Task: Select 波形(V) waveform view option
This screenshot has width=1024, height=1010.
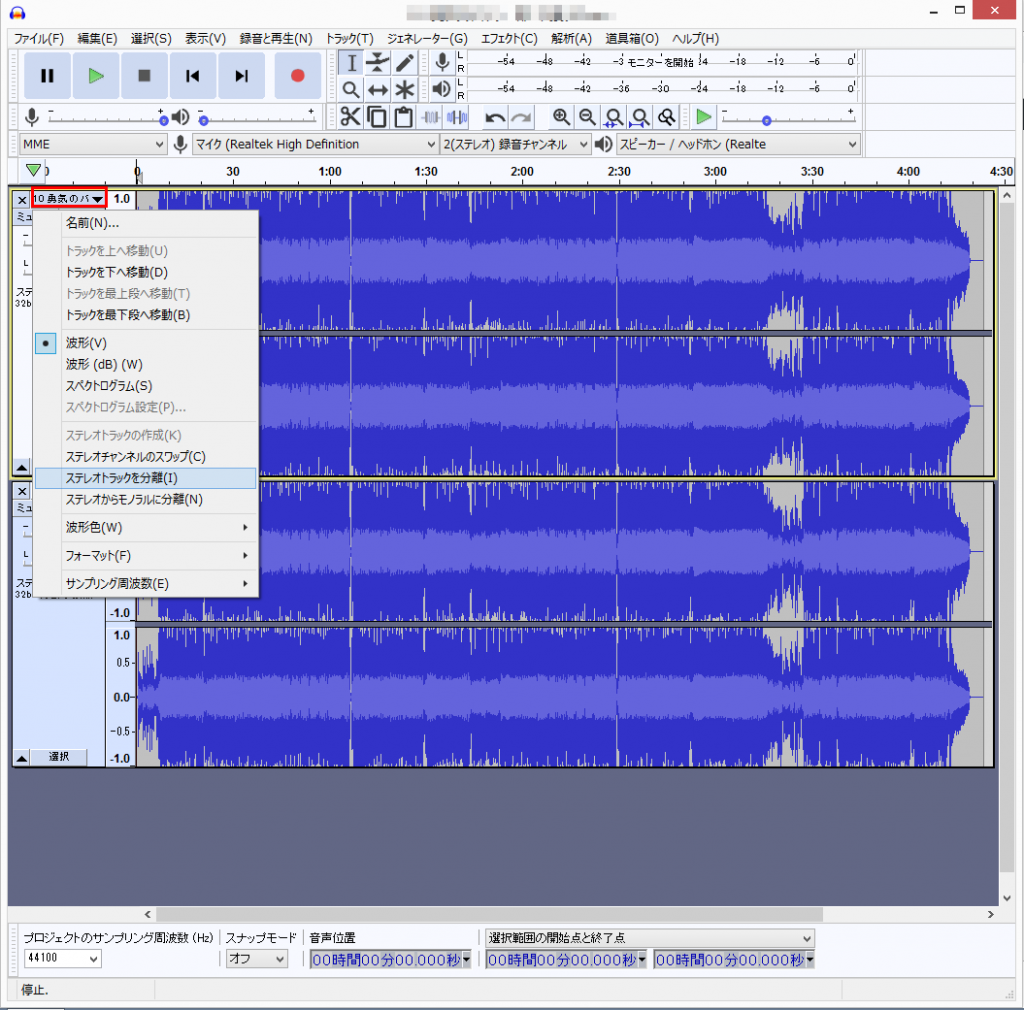Action: pos(86,343)
